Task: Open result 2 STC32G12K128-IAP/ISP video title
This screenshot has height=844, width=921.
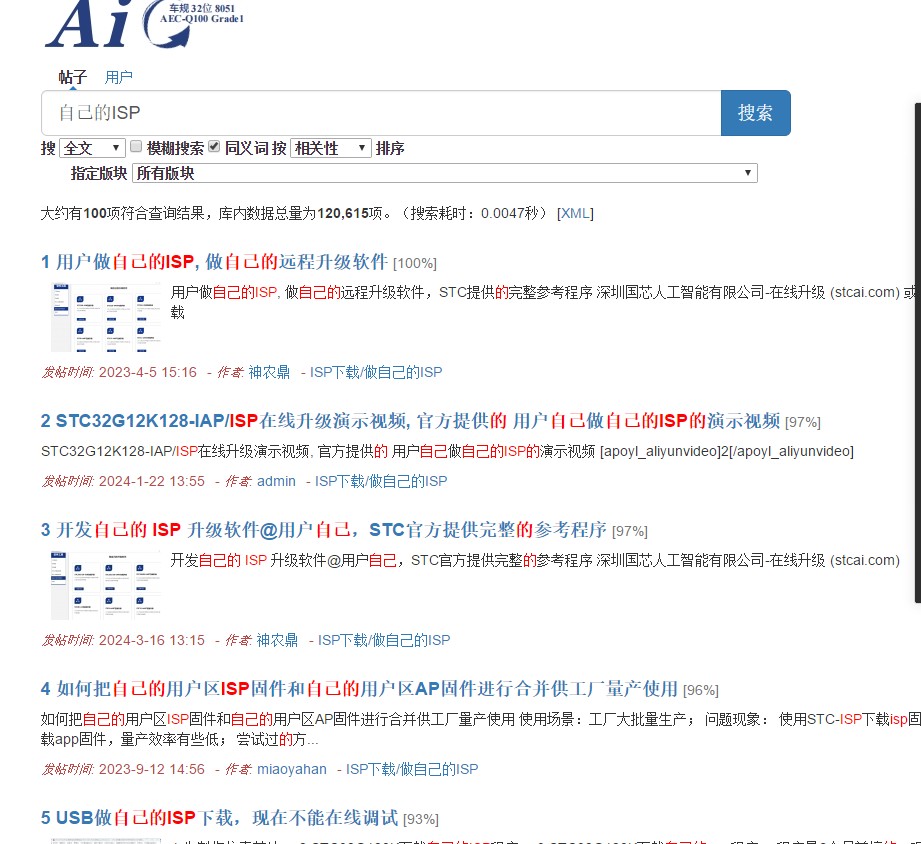Action: [x=410, y=421]
